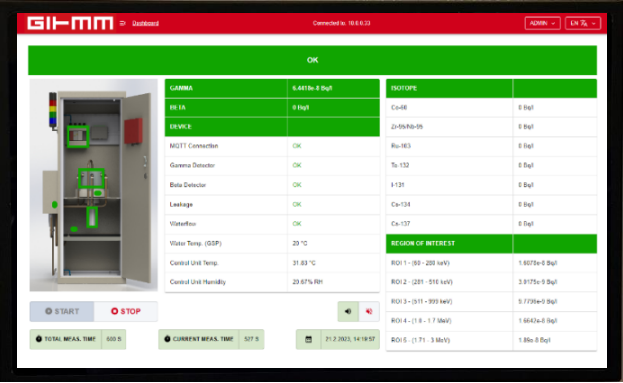Click the REGION OF INTEREST header
Screen dimensions: 623x383
pos(491,243)
